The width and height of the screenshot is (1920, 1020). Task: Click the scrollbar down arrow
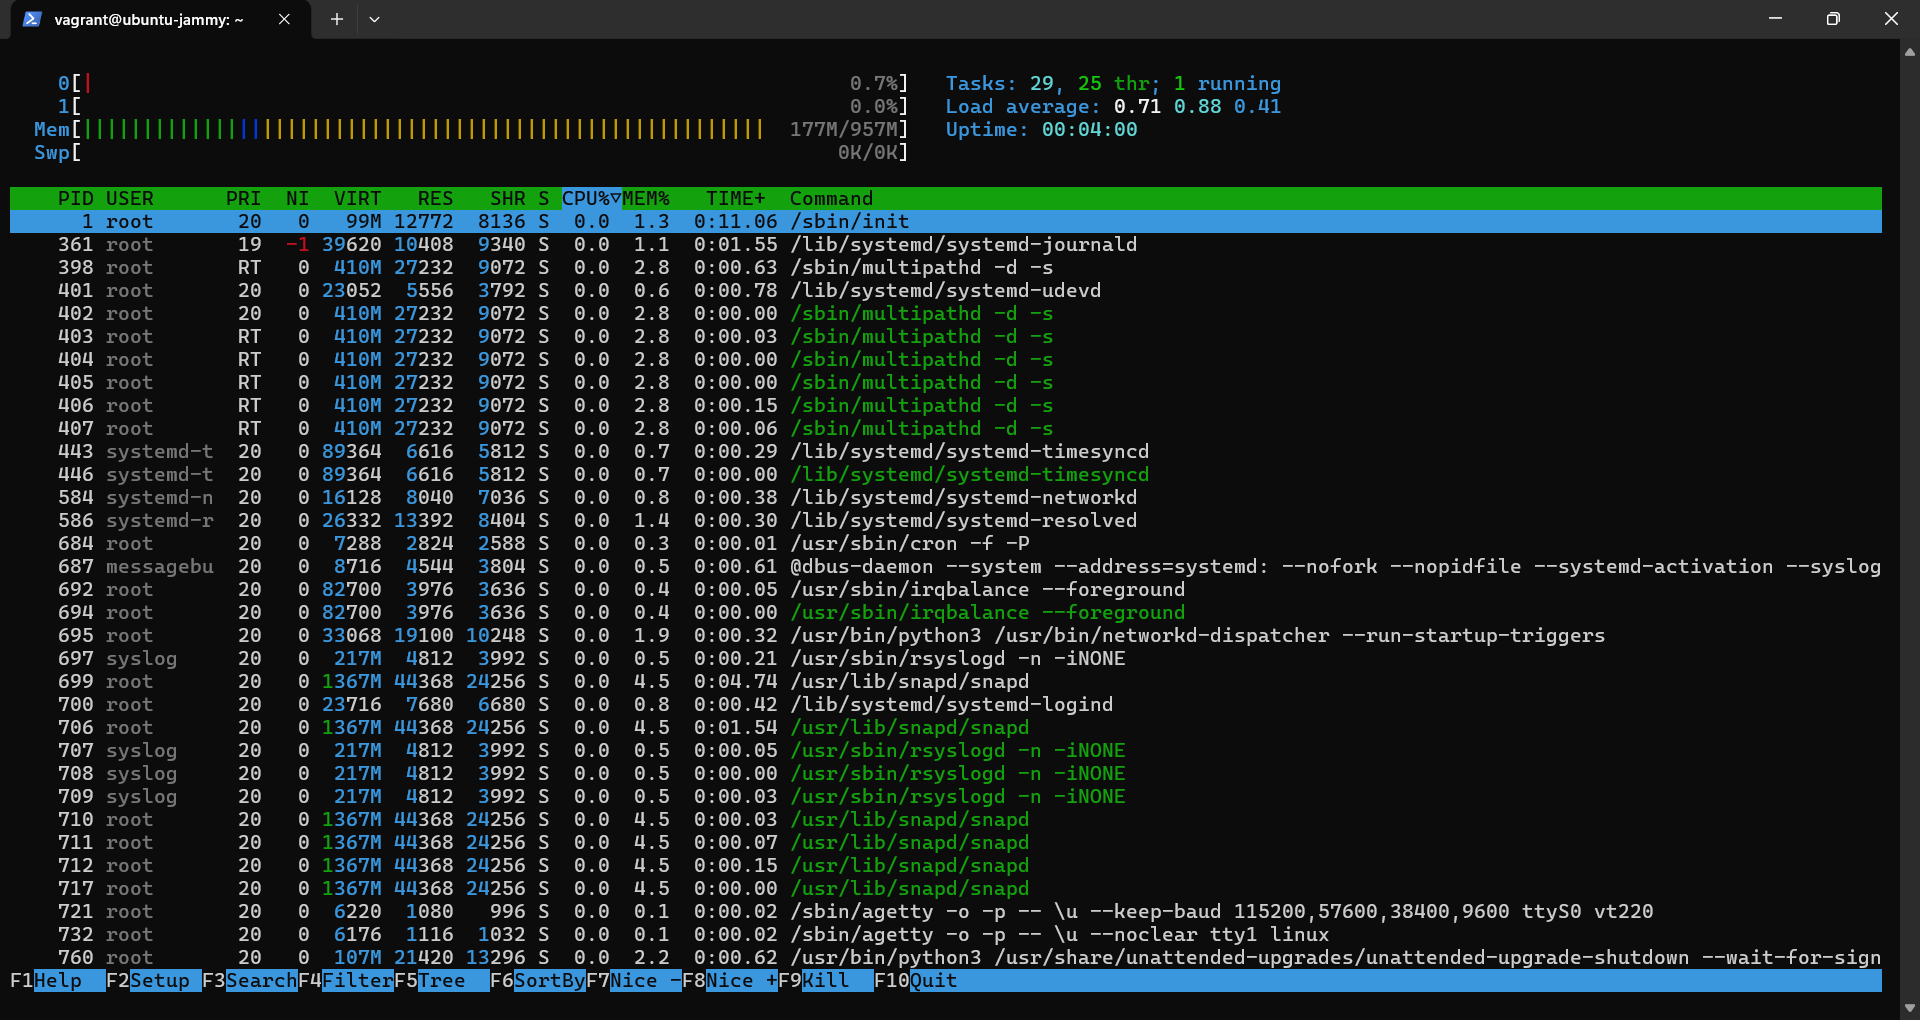[1910, 1008]
